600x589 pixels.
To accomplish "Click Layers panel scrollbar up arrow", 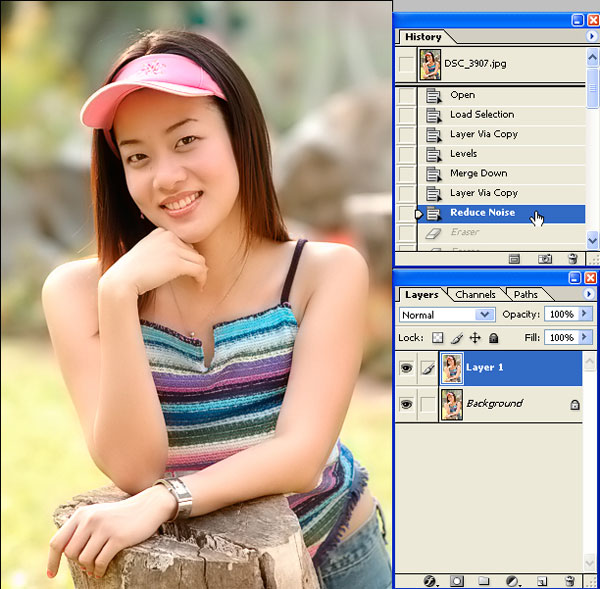I will pyautogui.click(x=589, y=362).
